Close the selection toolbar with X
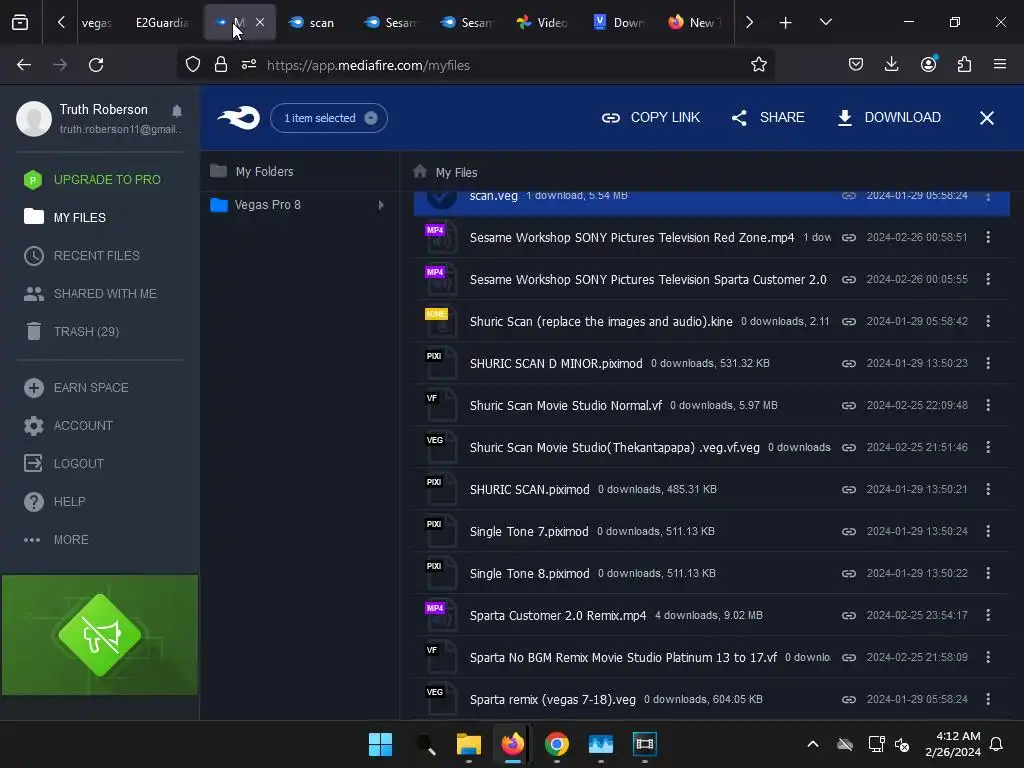 click(987, 118)
